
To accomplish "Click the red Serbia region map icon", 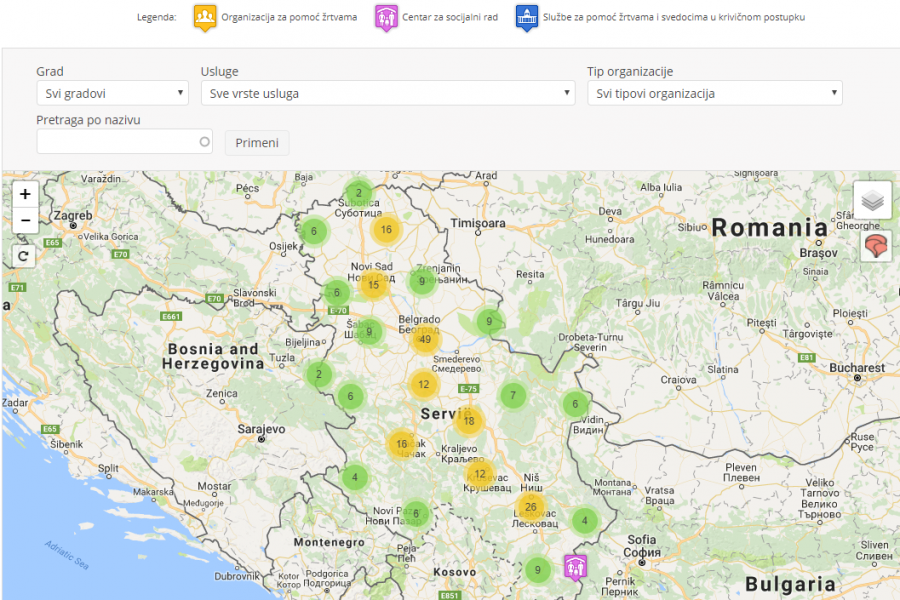I will point(875,246).
